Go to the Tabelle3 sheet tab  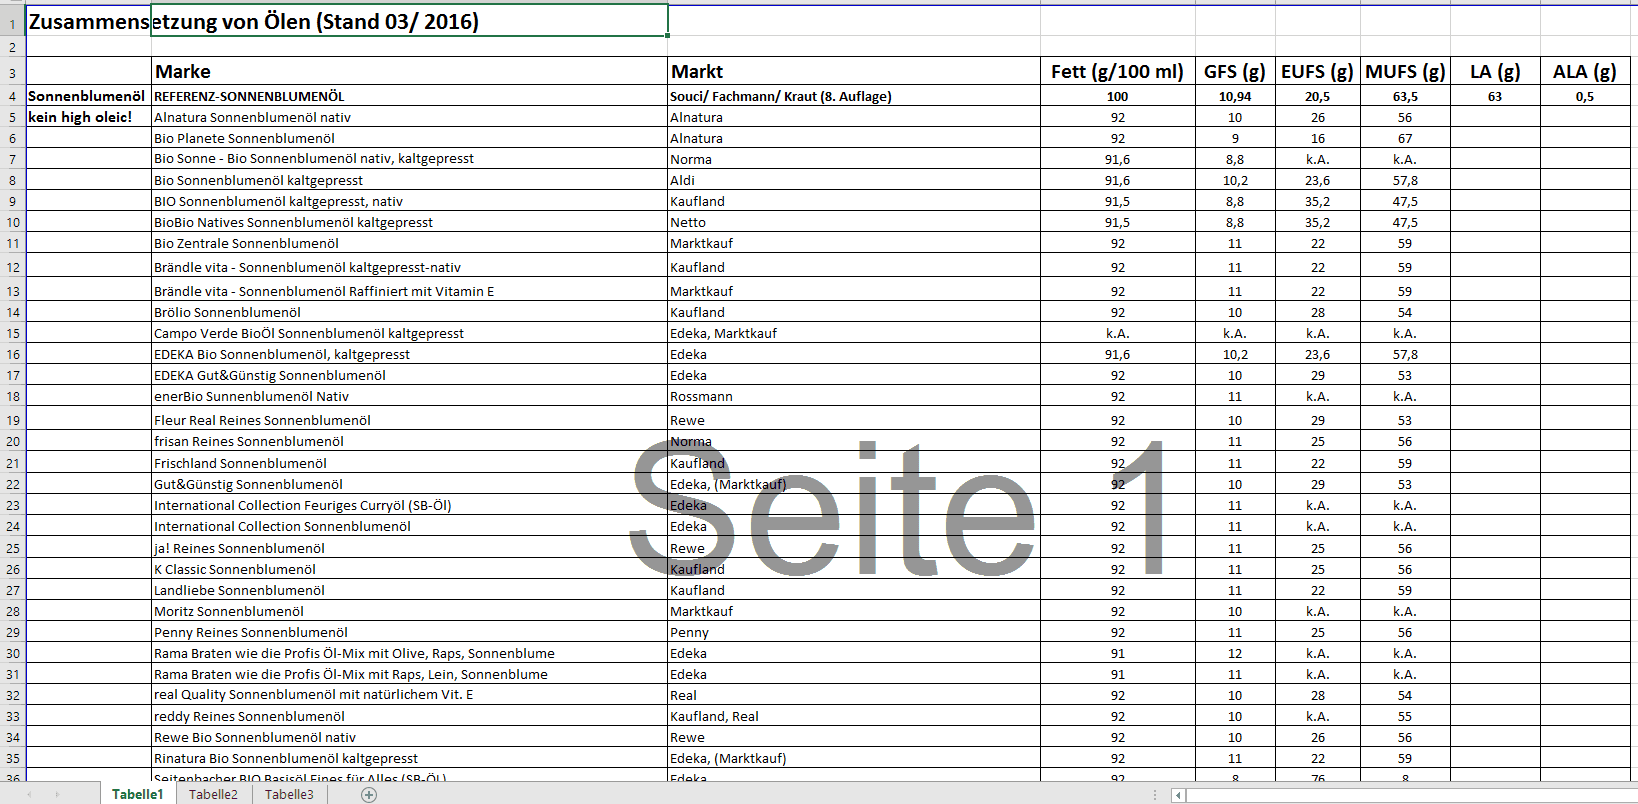click(289, 794)
